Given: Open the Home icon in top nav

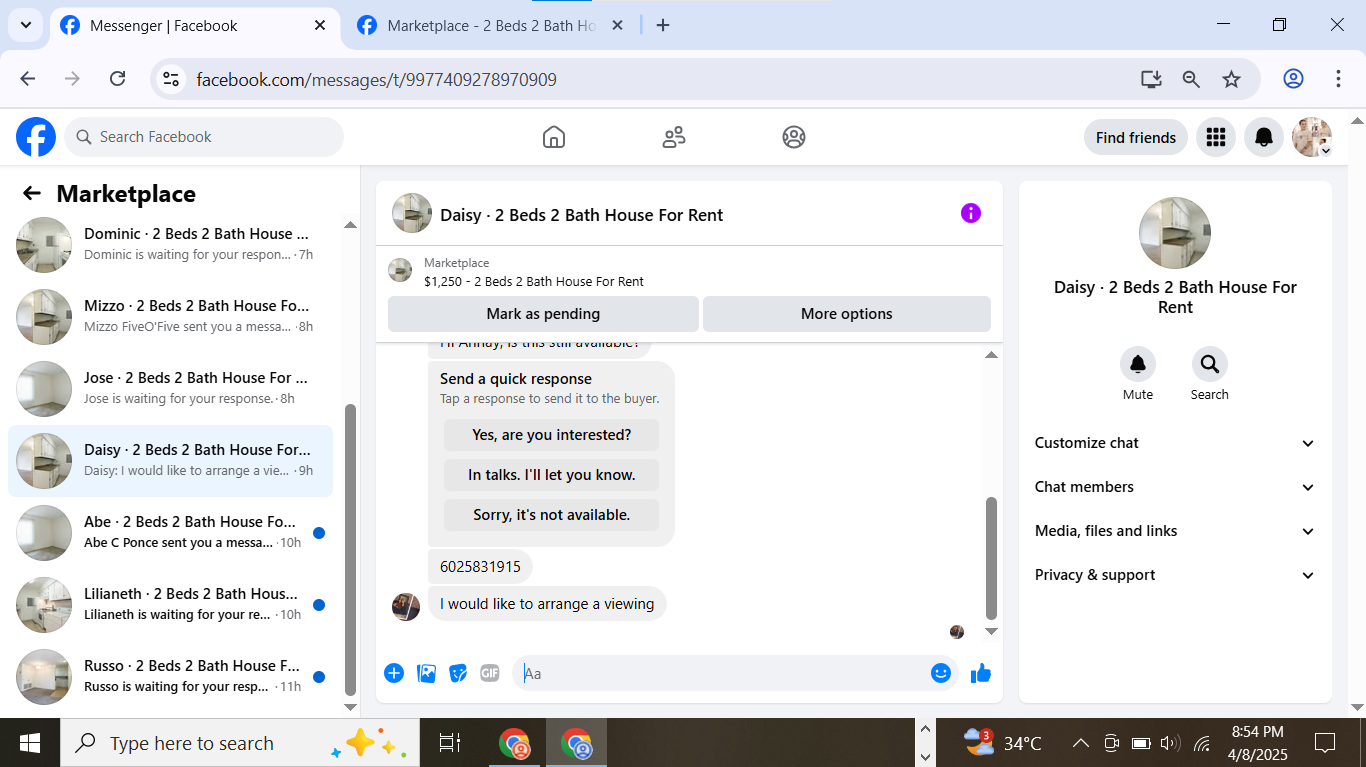Looking at the screenshot, I should [554, 137].
